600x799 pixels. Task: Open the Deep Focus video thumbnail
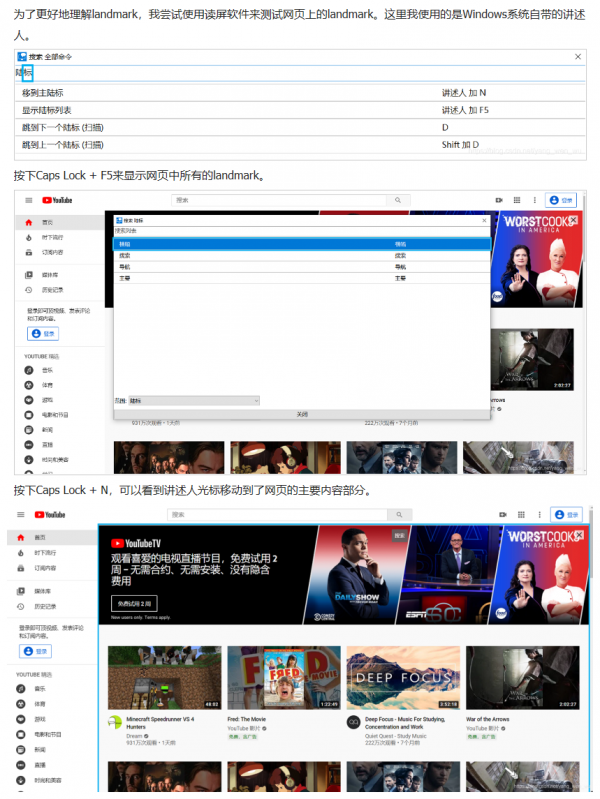403,678
